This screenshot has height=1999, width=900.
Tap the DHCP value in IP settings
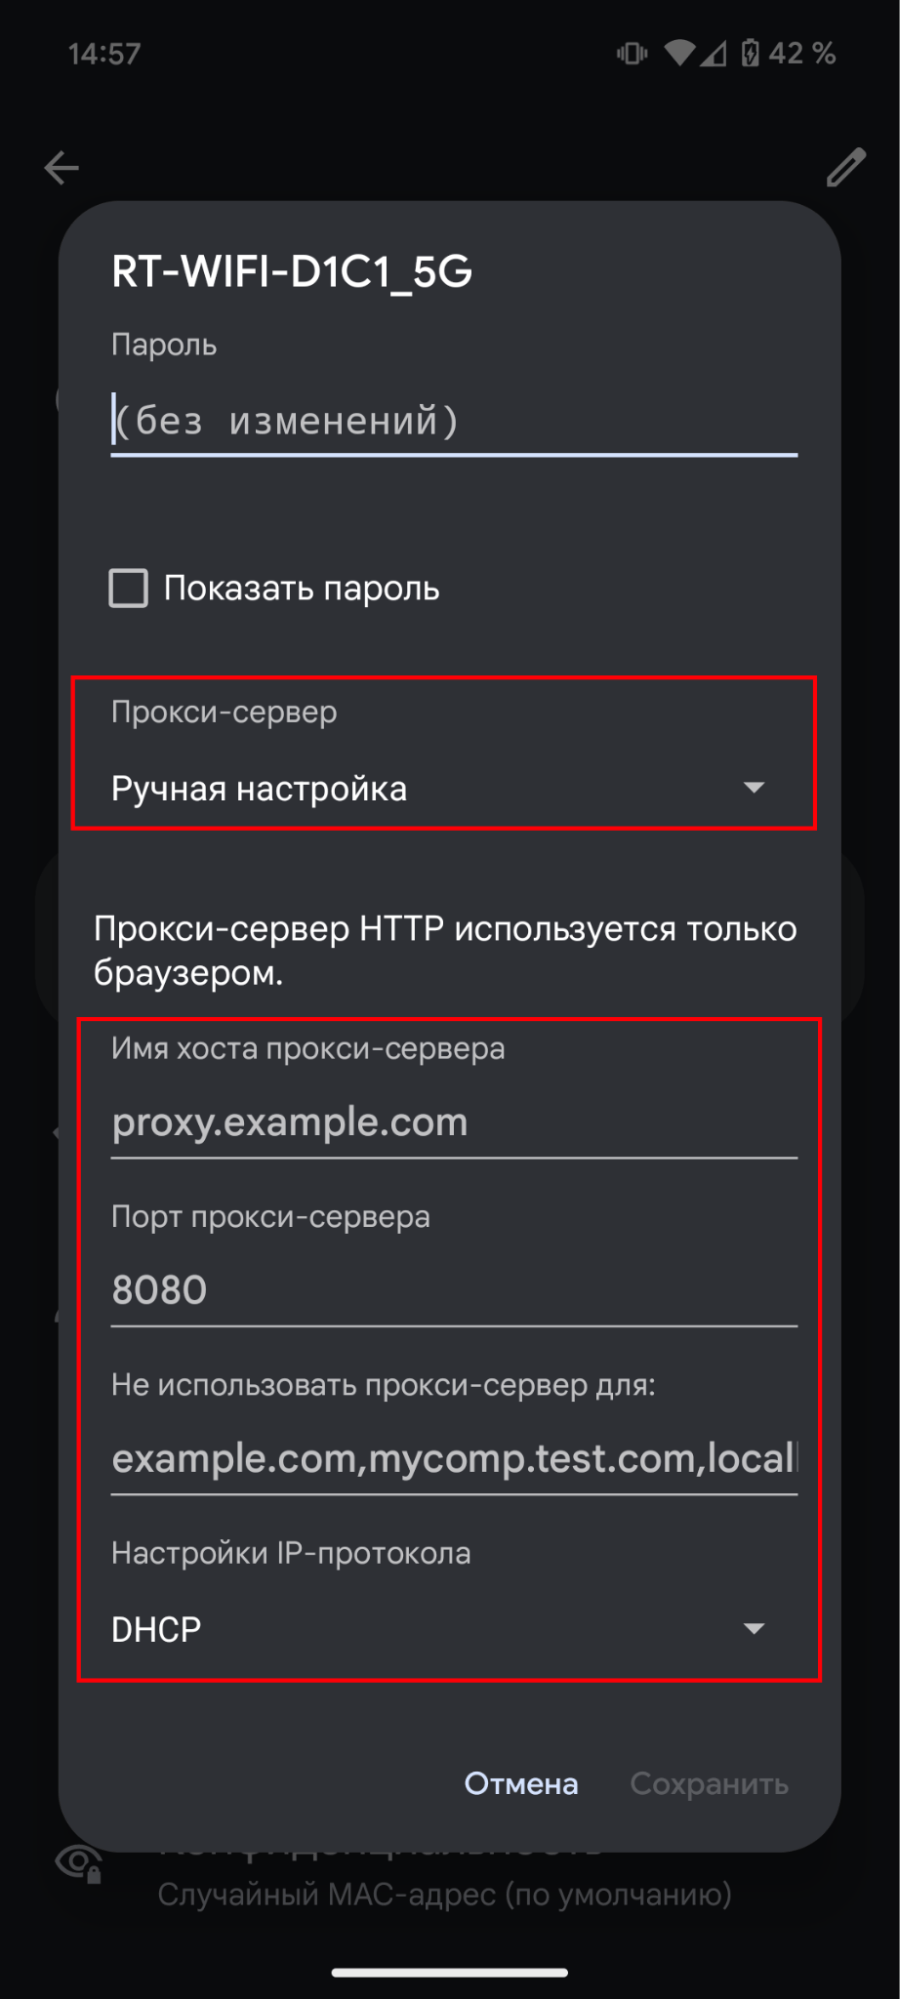(157, 1629)
